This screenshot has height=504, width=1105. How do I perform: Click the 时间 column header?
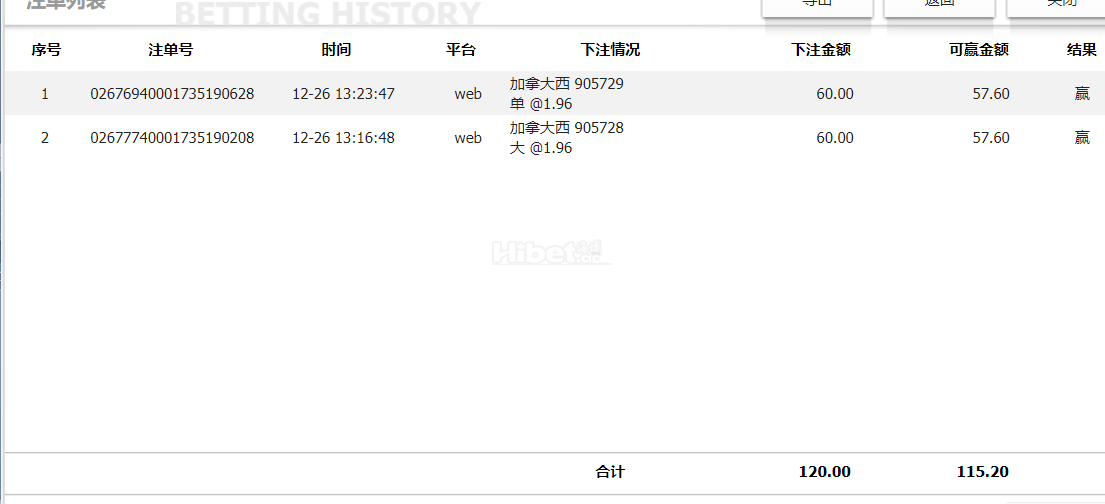click(x=336, y=50)
